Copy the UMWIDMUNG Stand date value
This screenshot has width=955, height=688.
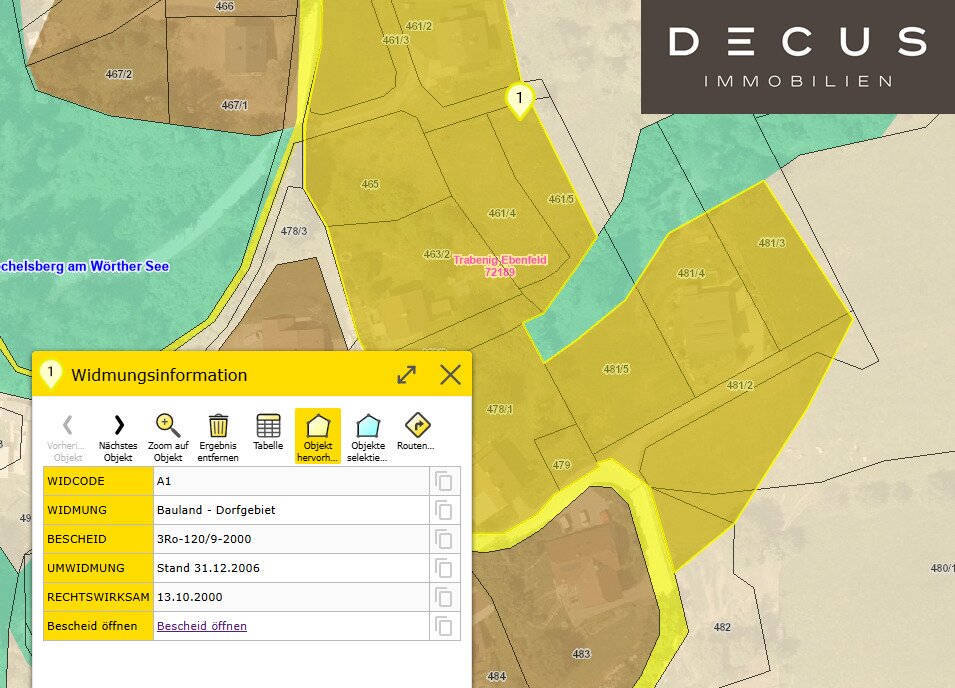pyautogui.click(x=444, y=568)
